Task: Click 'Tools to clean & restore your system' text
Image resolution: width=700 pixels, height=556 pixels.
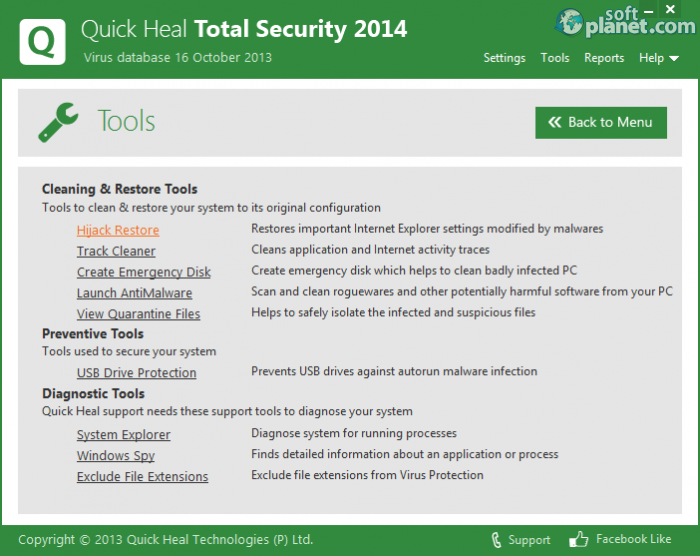Action: pos(212,208)
